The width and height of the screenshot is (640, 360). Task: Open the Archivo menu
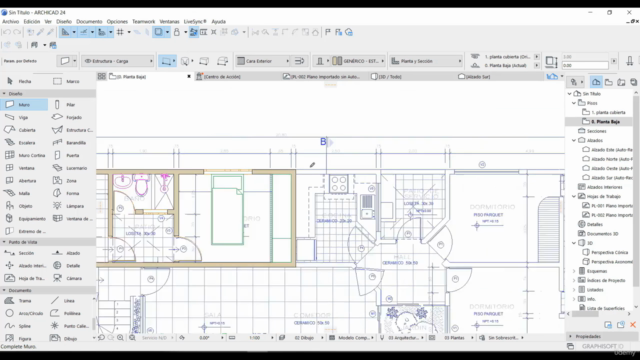(11, 22)
